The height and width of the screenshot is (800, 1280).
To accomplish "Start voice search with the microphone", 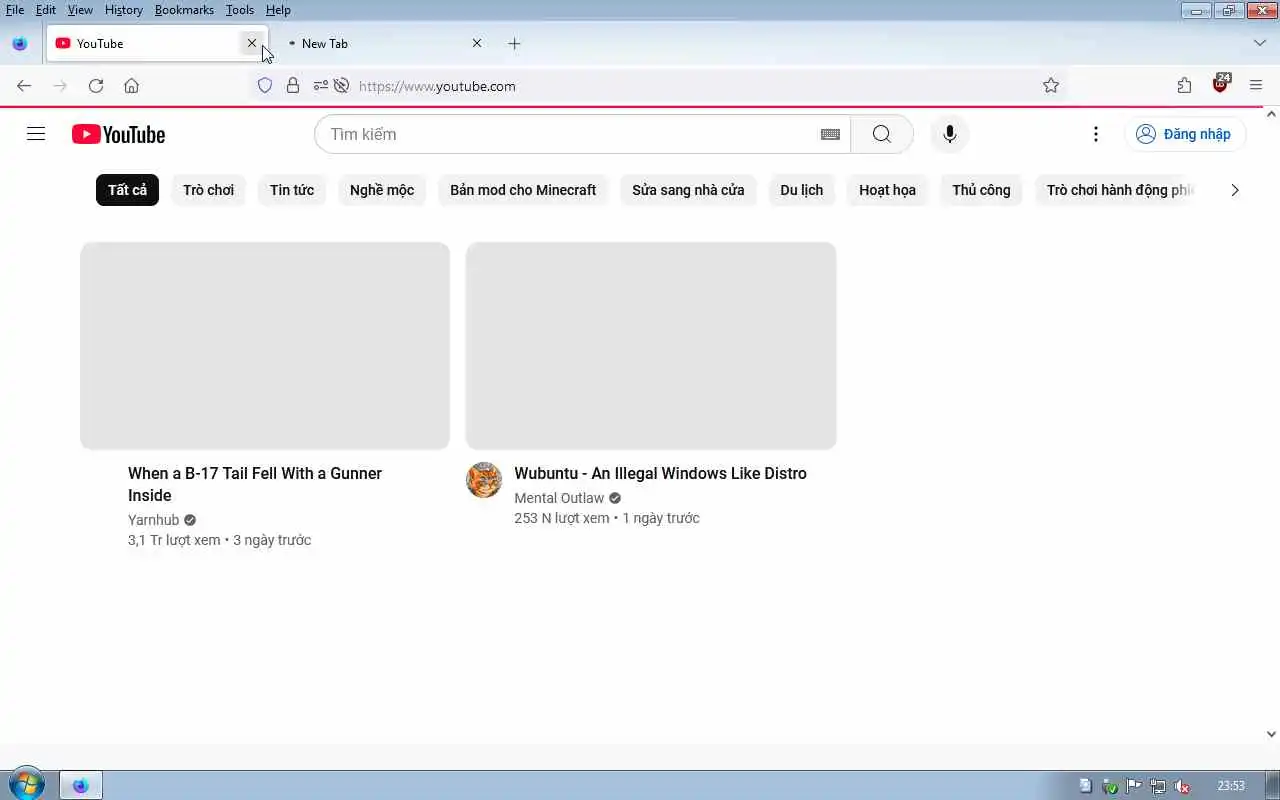I will tap(949, 134).
